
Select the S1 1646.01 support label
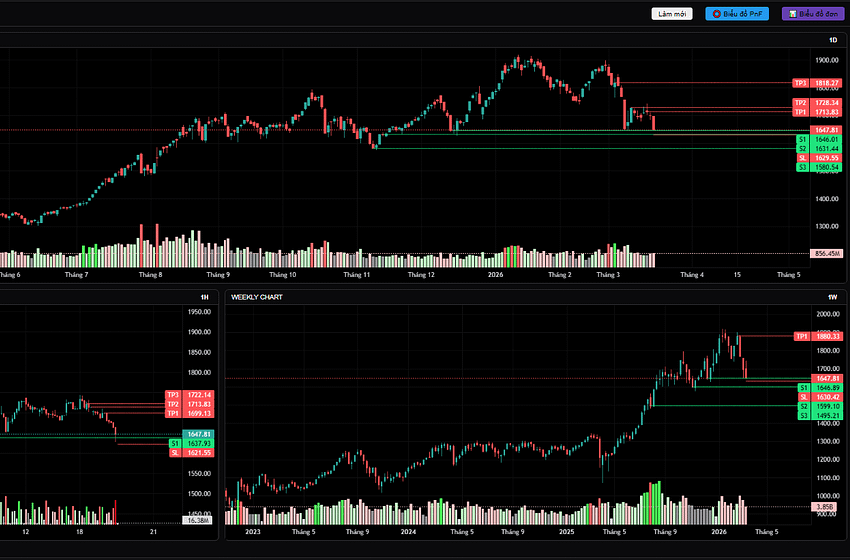click(x=816, y=139)
